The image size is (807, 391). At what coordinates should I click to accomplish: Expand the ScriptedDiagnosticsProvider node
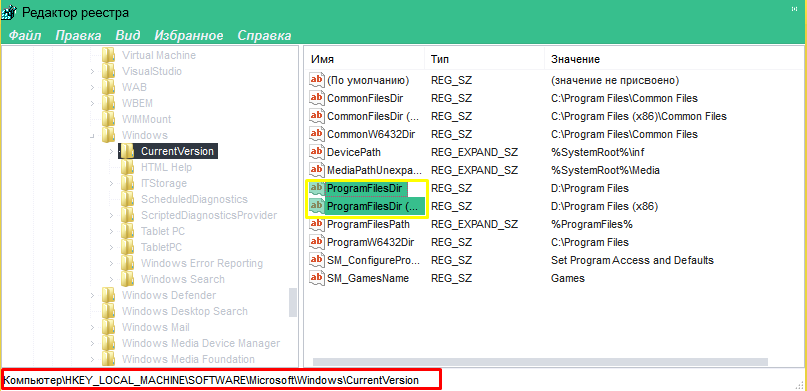point(111,215)
